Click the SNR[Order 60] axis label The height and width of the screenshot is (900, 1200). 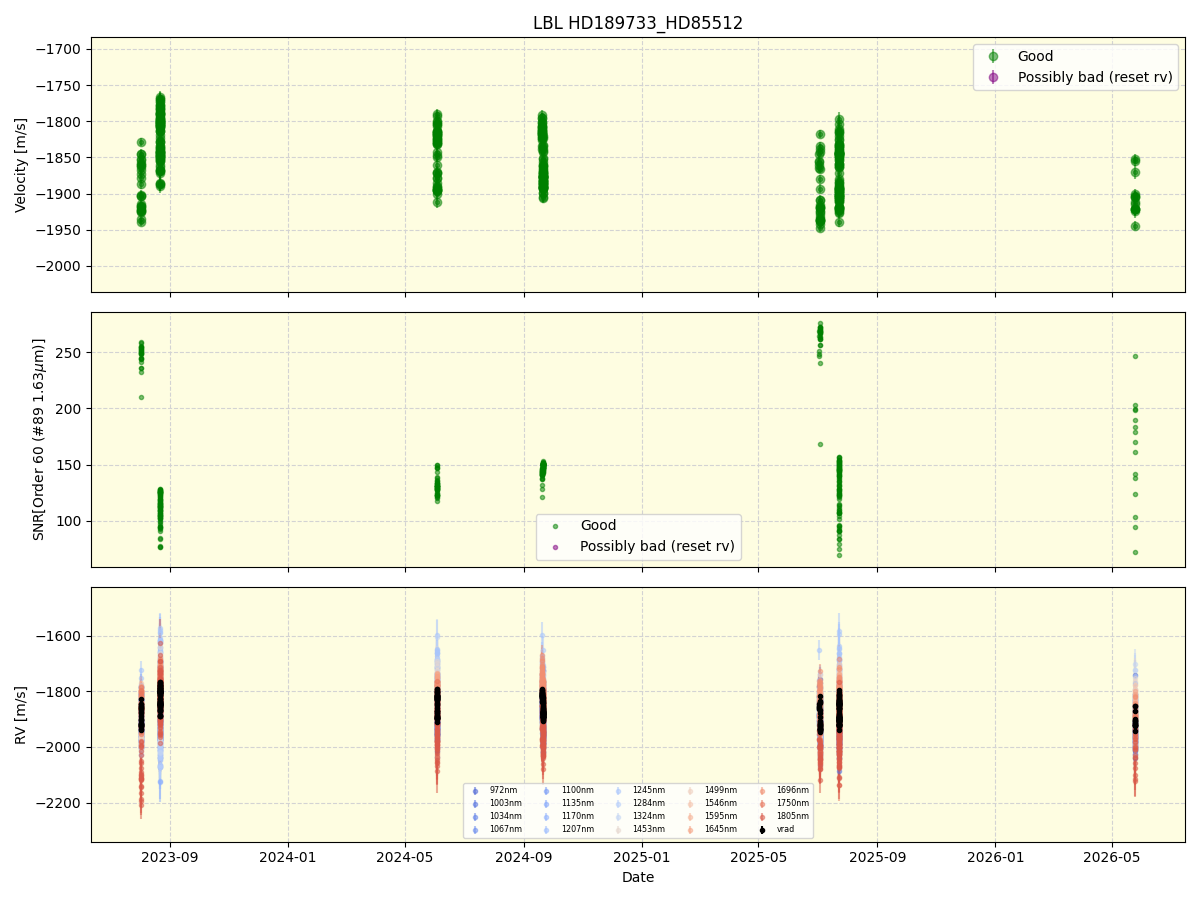[39, 439]
